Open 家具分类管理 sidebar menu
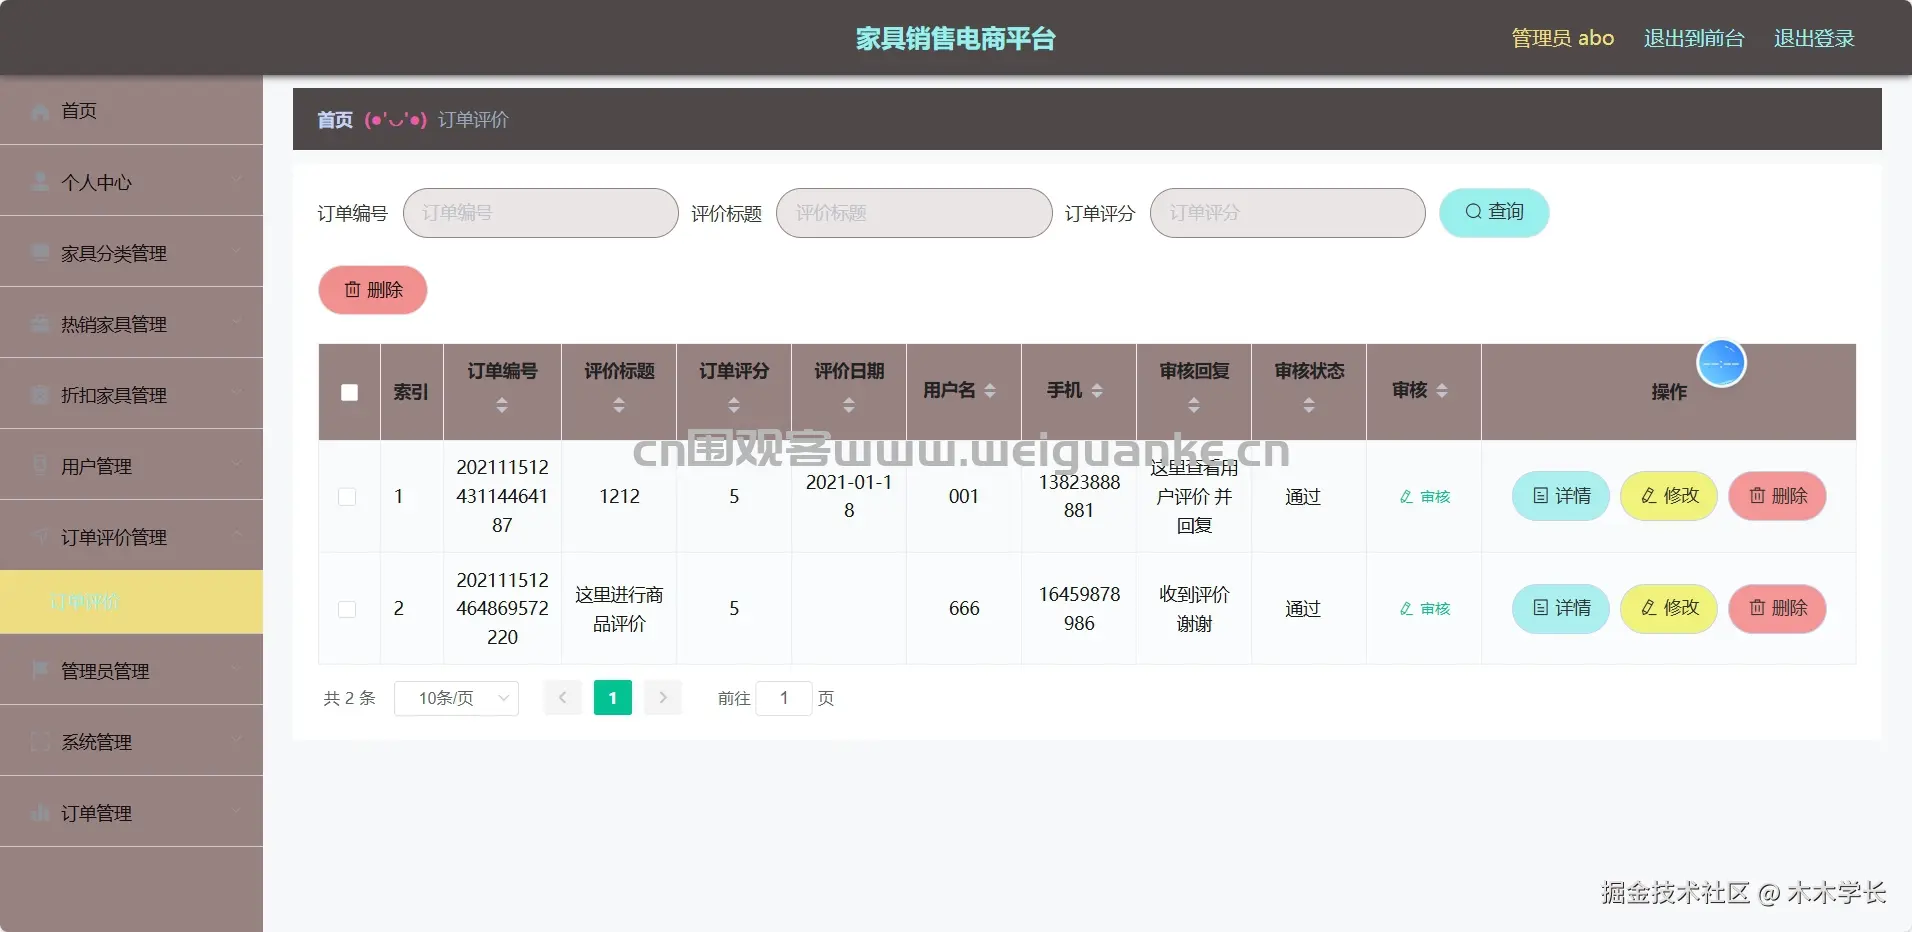 (131, 253)
